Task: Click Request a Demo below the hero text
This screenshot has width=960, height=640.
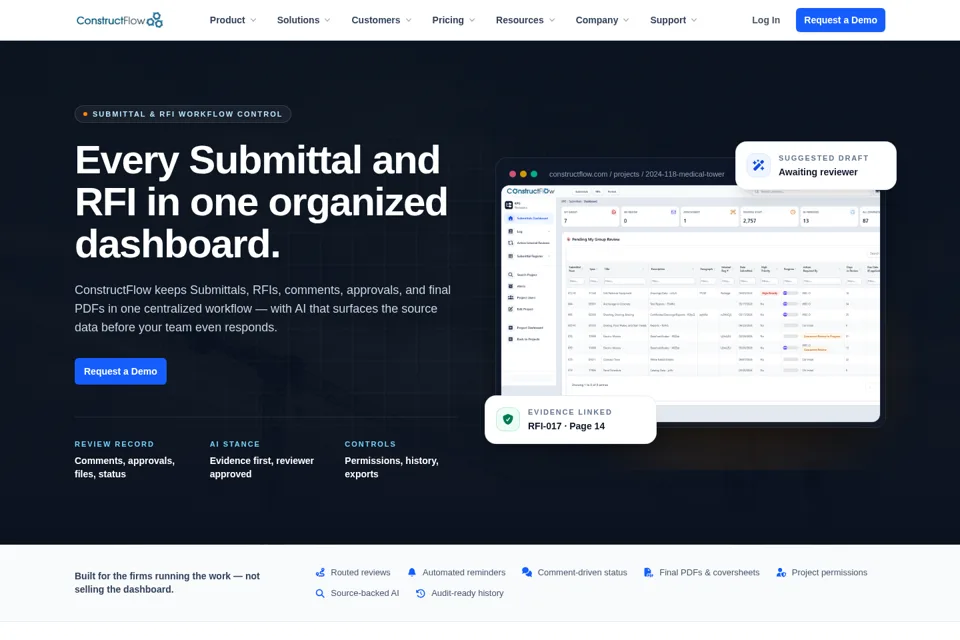Action: coord(121,372)
